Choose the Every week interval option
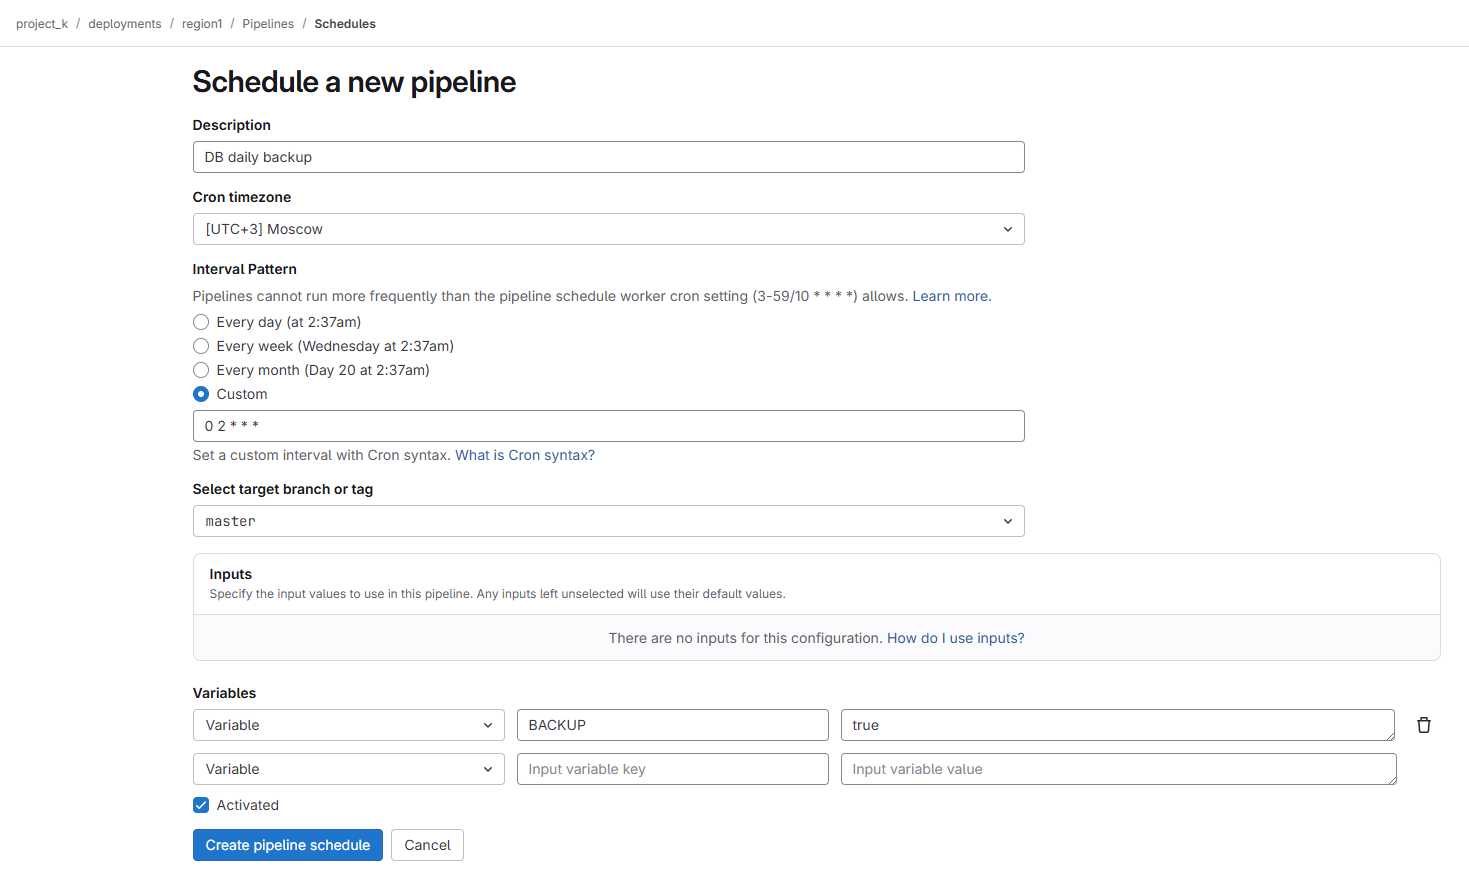Screen dimensions: 1469x879 (x=201, y=346)
